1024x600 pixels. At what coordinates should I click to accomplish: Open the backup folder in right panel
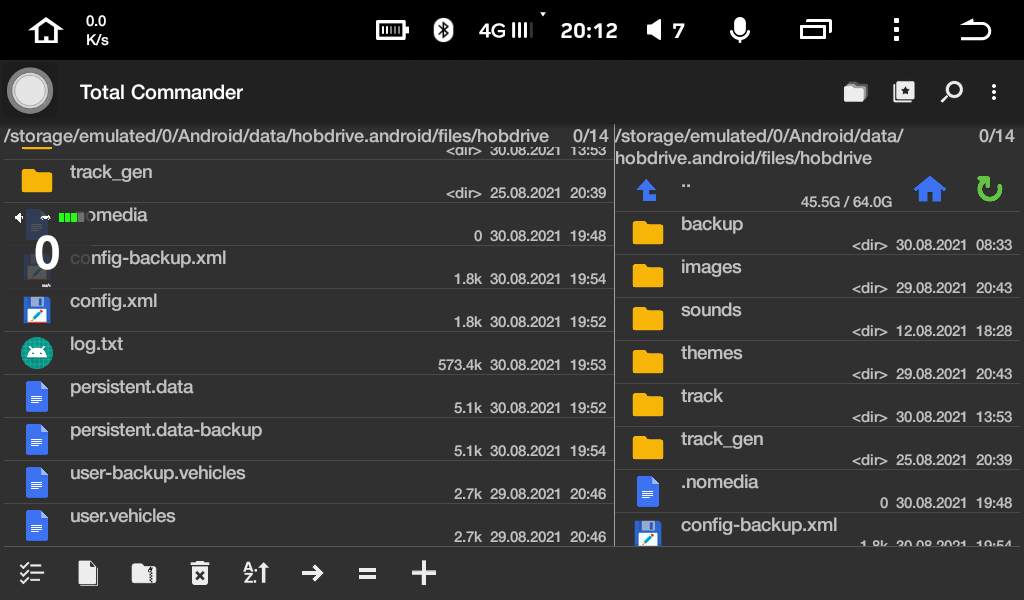(x=711, y=224)
